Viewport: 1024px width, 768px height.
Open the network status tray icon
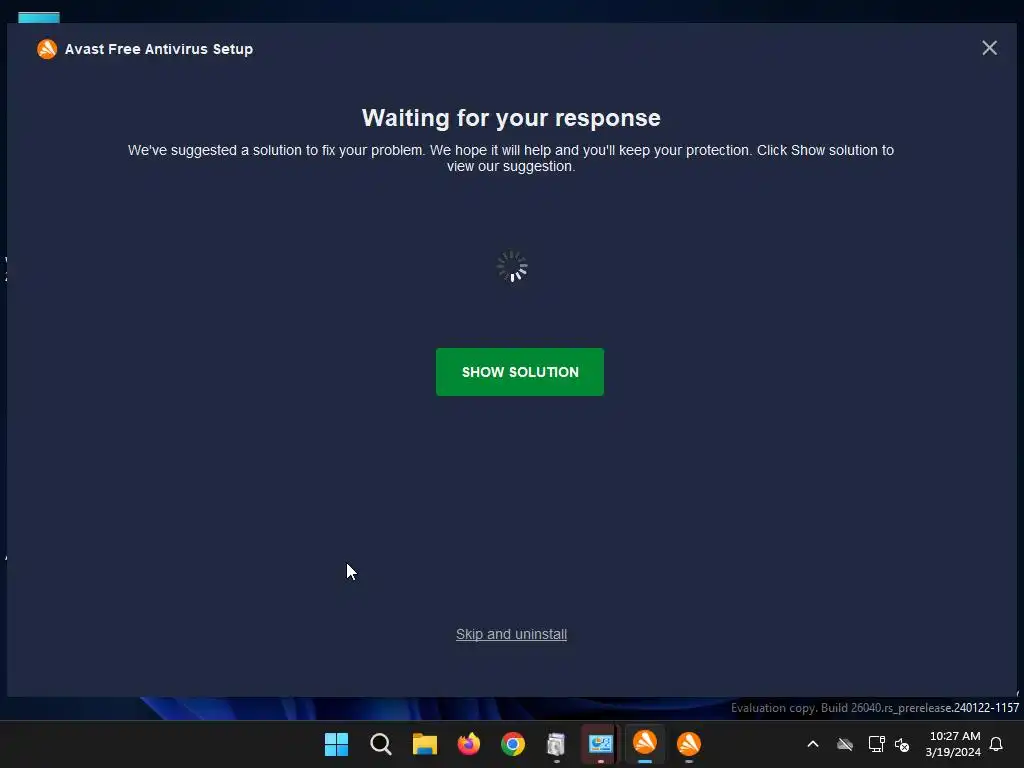coord(876,744)
